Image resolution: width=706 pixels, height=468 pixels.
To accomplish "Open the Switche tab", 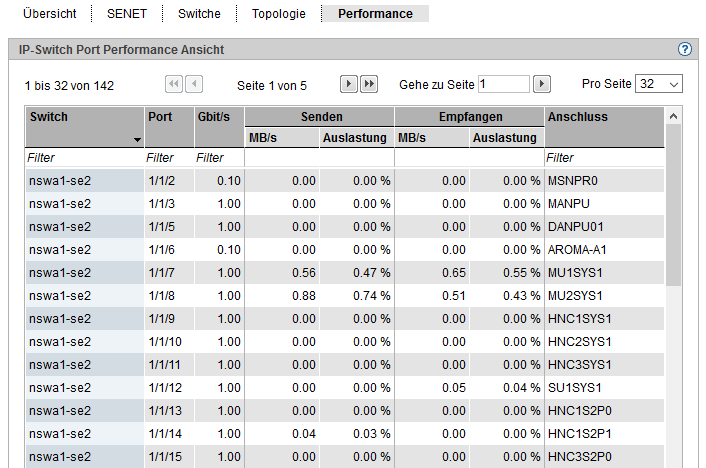I will pyautogui.click(x=199, y=14).
